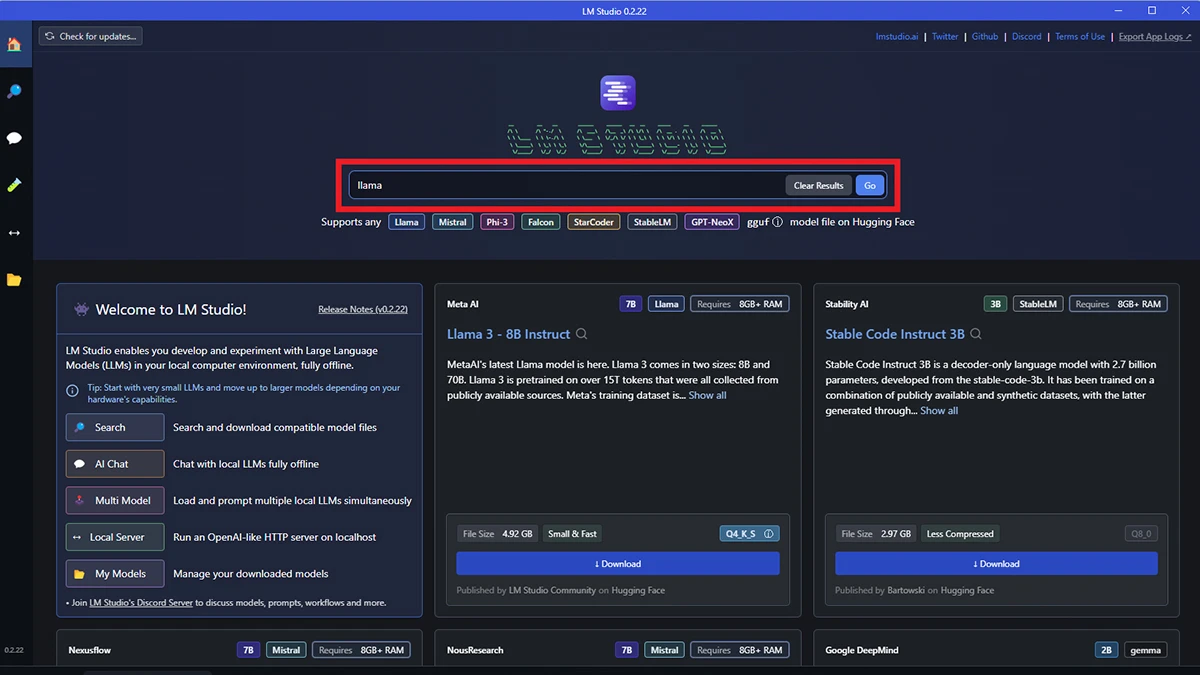The image size is (1200, 675).
Task: Click the Llama 3 - 8B Instruct title
Action: click(508, 334)
